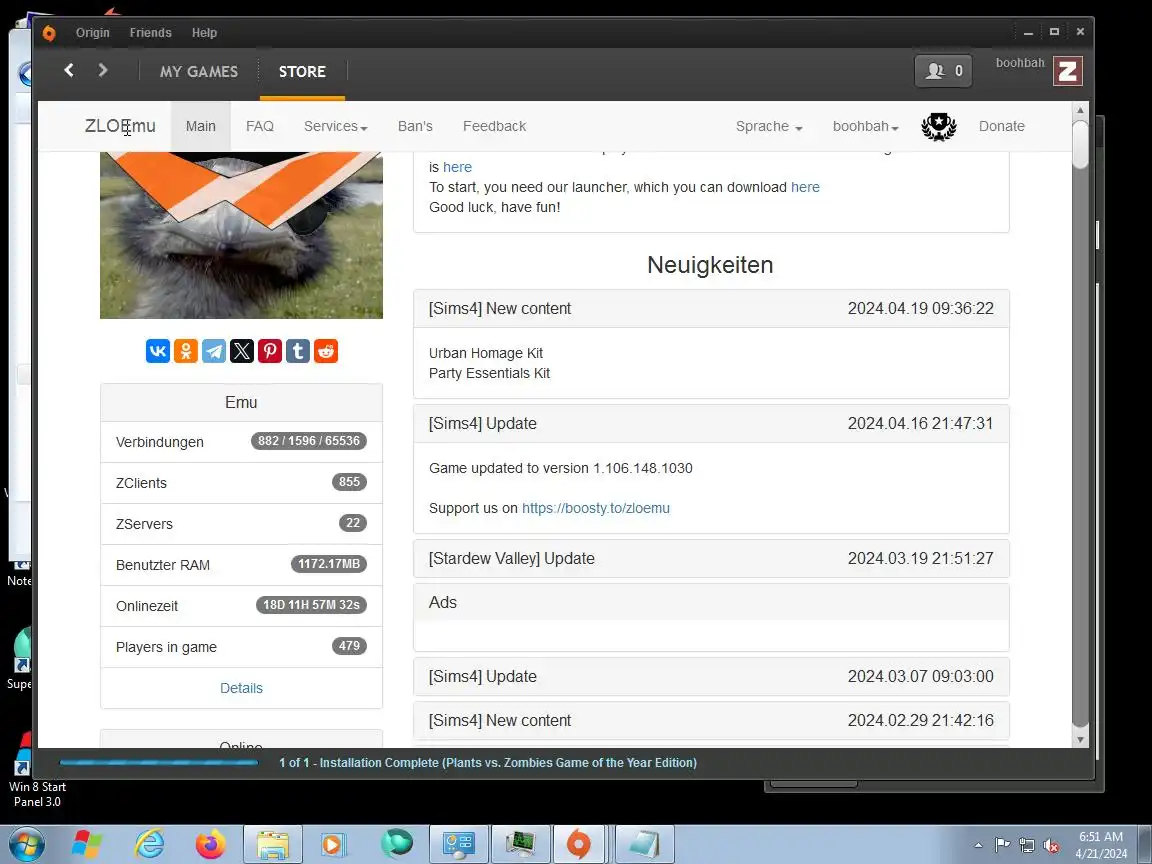Image resolution: width=1152 pixels, height=864 pixels.
Task: Click the ZServers 22 badge
Action: point(353,522)
